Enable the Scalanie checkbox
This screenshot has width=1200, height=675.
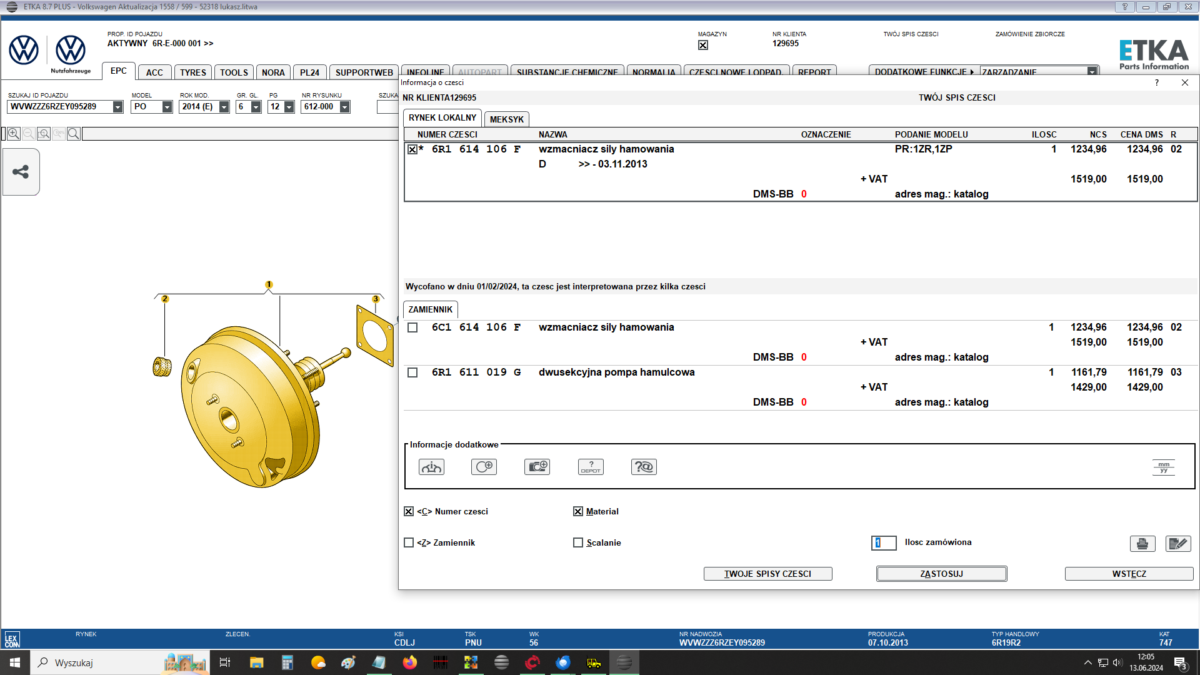click(578, 543)
